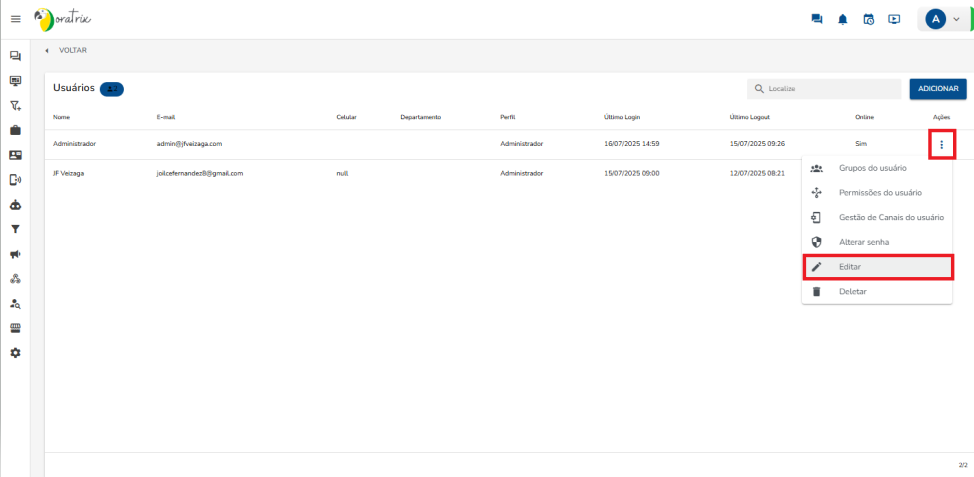This screenshot has height=477, width=974.
Task: Click the chatbot robot icon in sidebar
Action: click(x=15, y=205)
